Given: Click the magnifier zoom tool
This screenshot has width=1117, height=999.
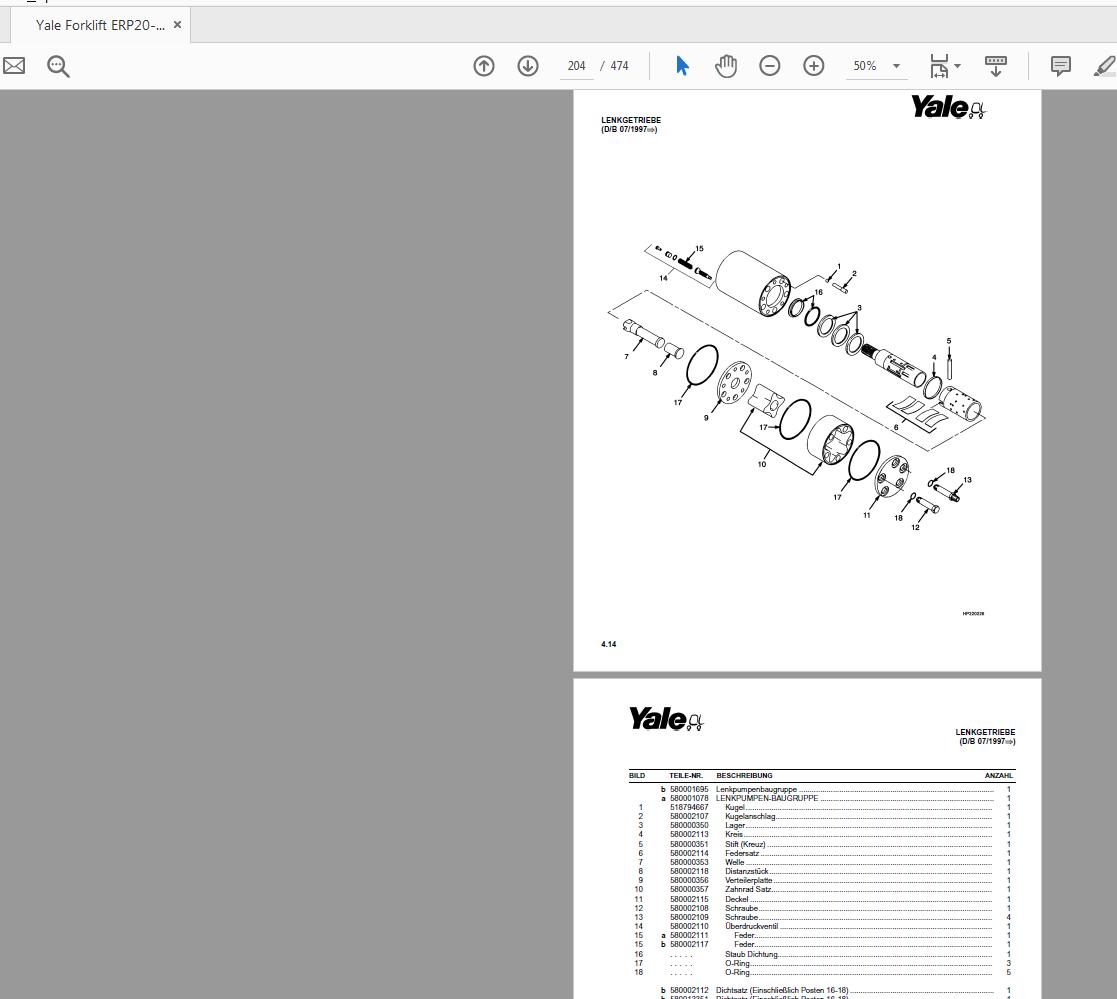Looking at the screenshot, I should [x=57, y=66].
